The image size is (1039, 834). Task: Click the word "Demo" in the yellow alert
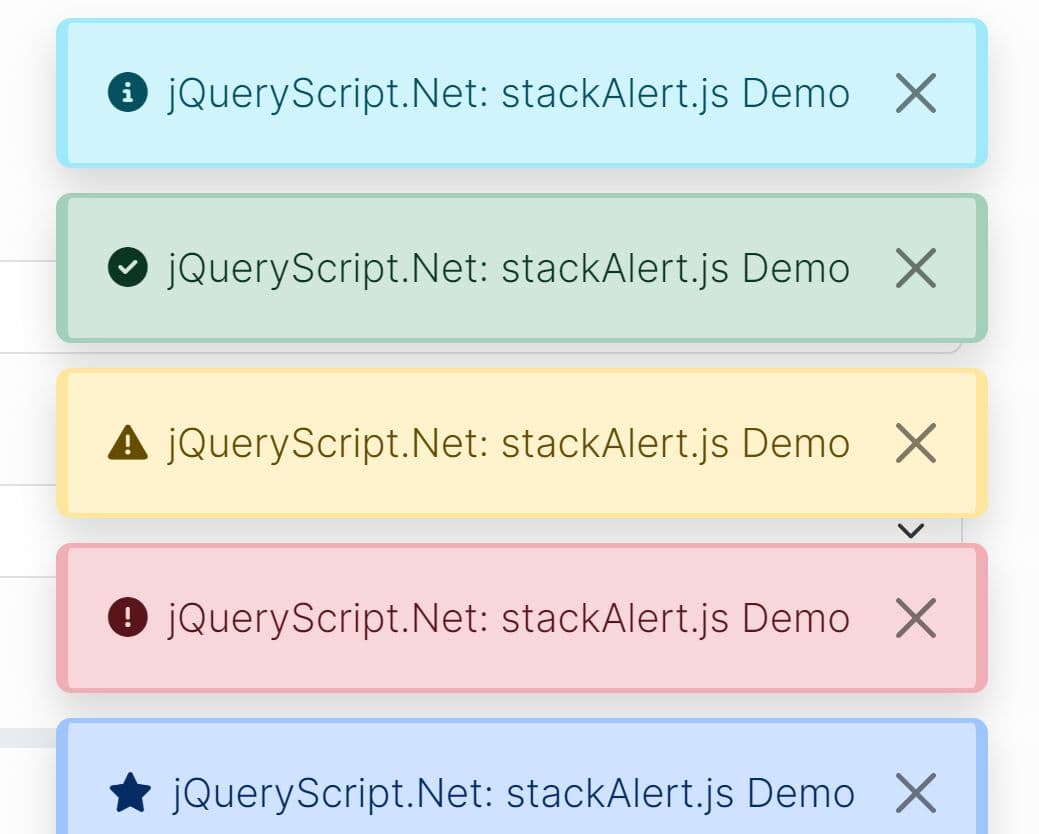pos(796,444)
